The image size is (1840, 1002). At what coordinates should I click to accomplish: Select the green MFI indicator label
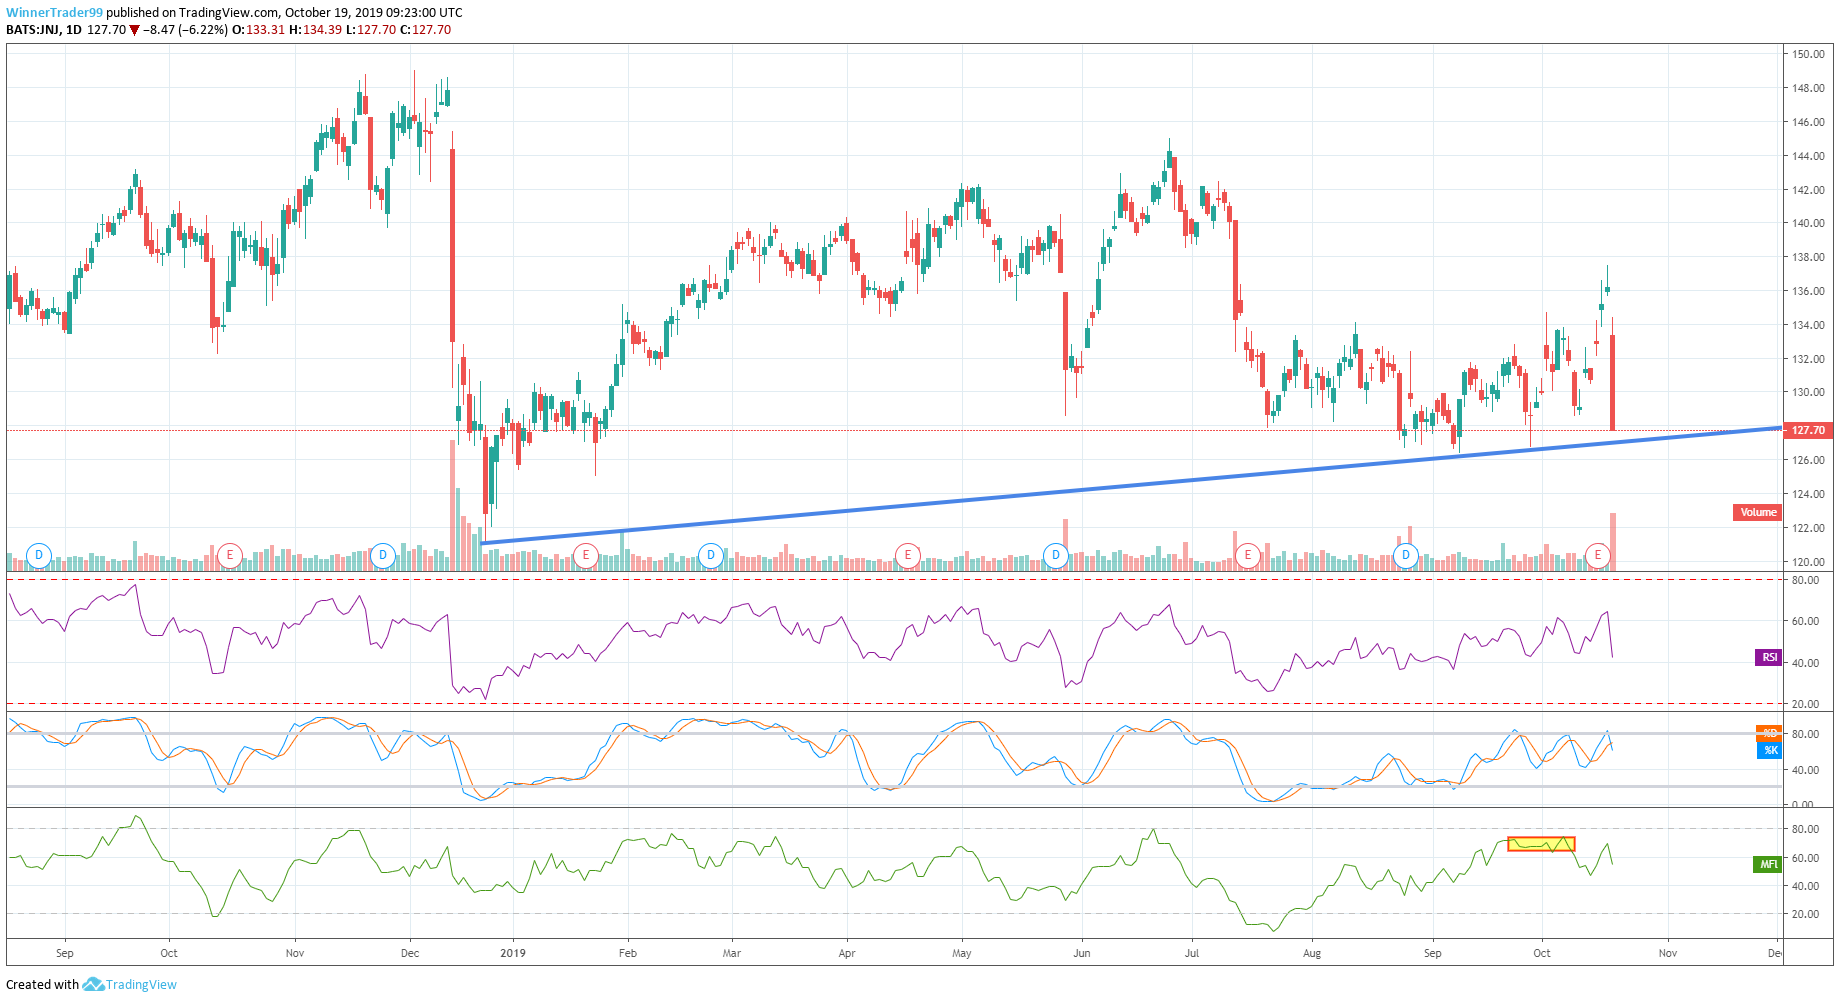[1768, 864]
